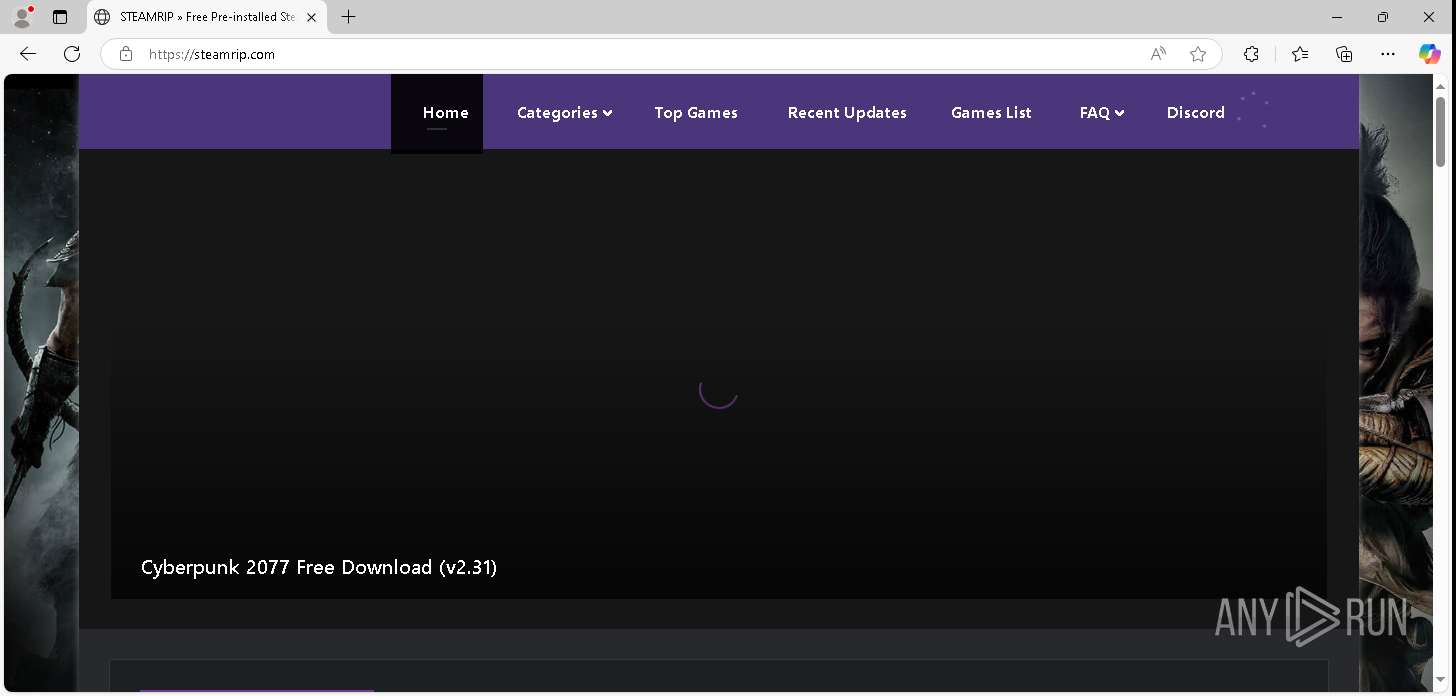Activate the Read aloud icon
1456x696 pixels.
(1158, 54)
